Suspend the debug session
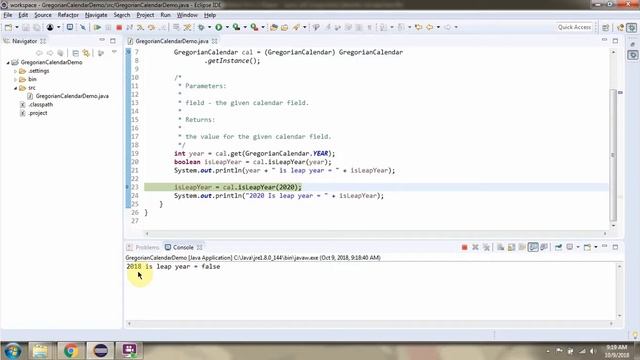 pos(108,27)
